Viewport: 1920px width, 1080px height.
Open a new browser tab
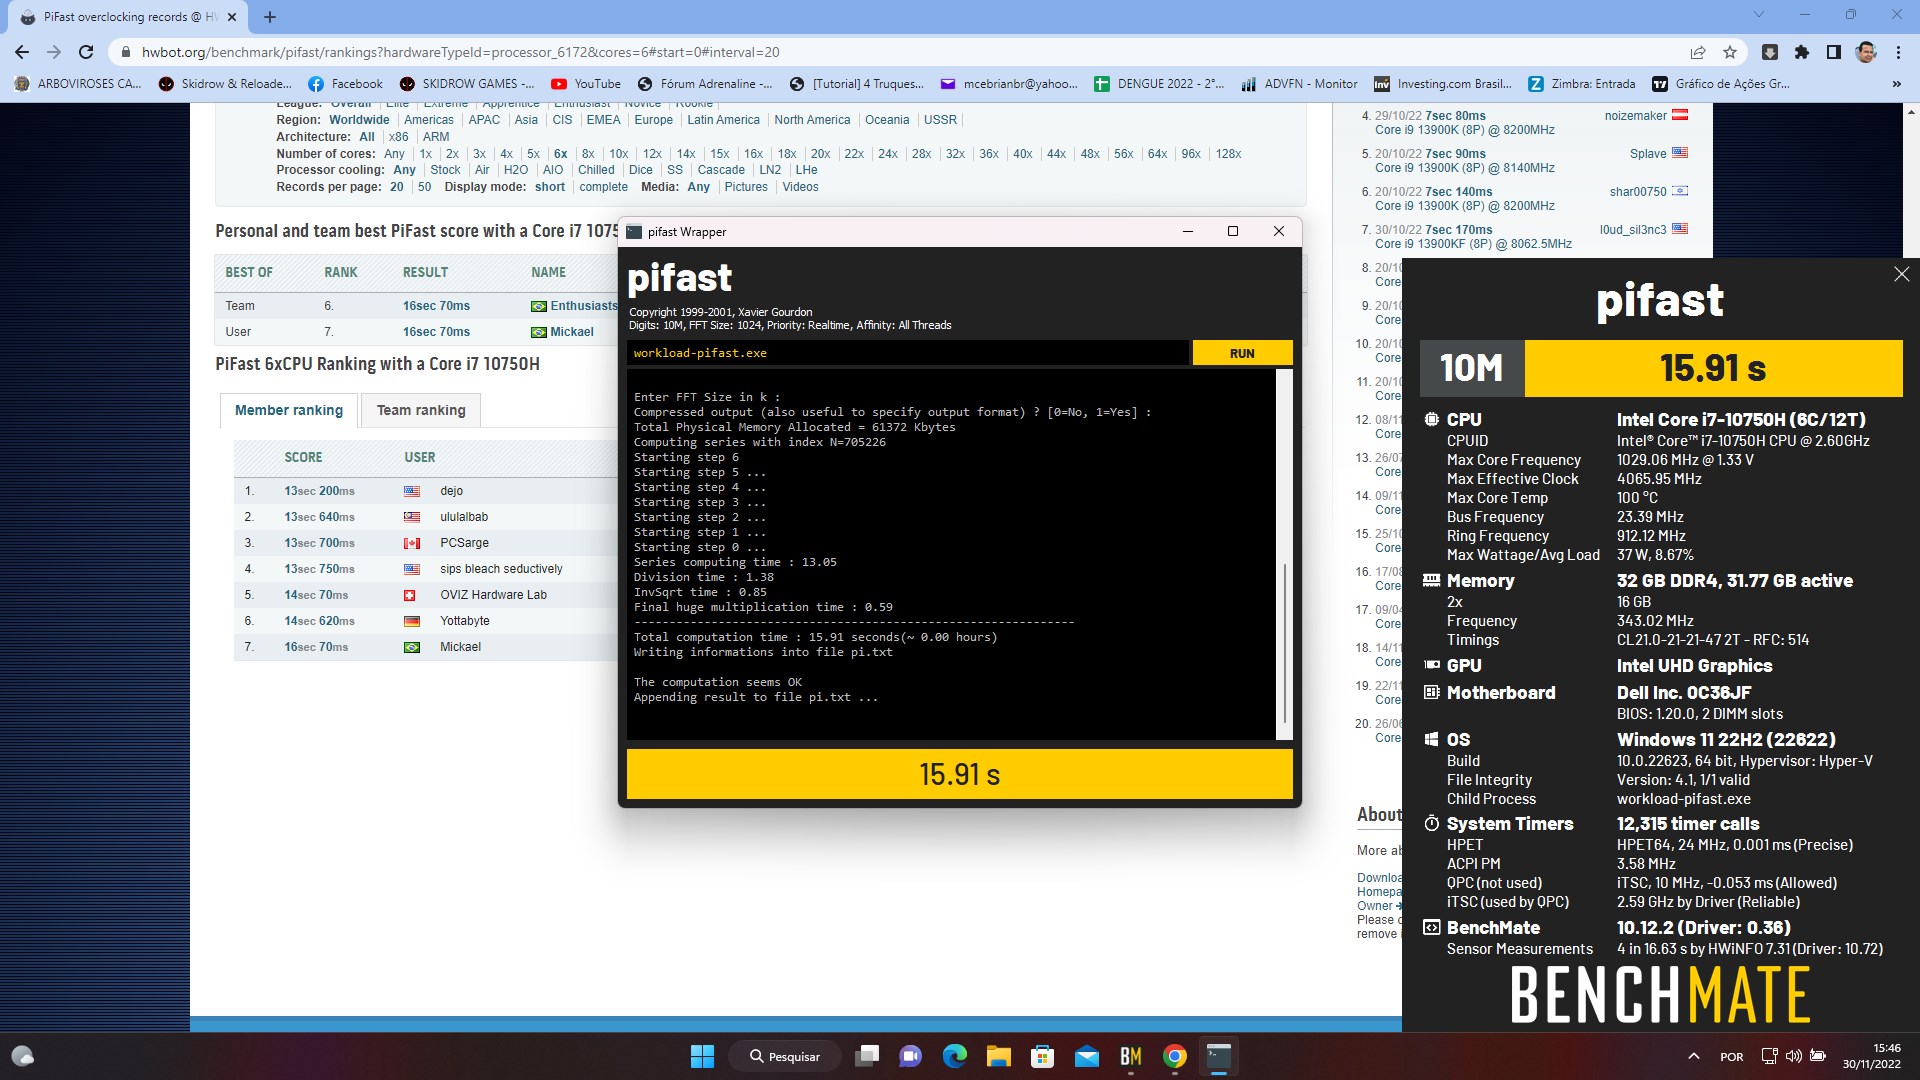270,17
